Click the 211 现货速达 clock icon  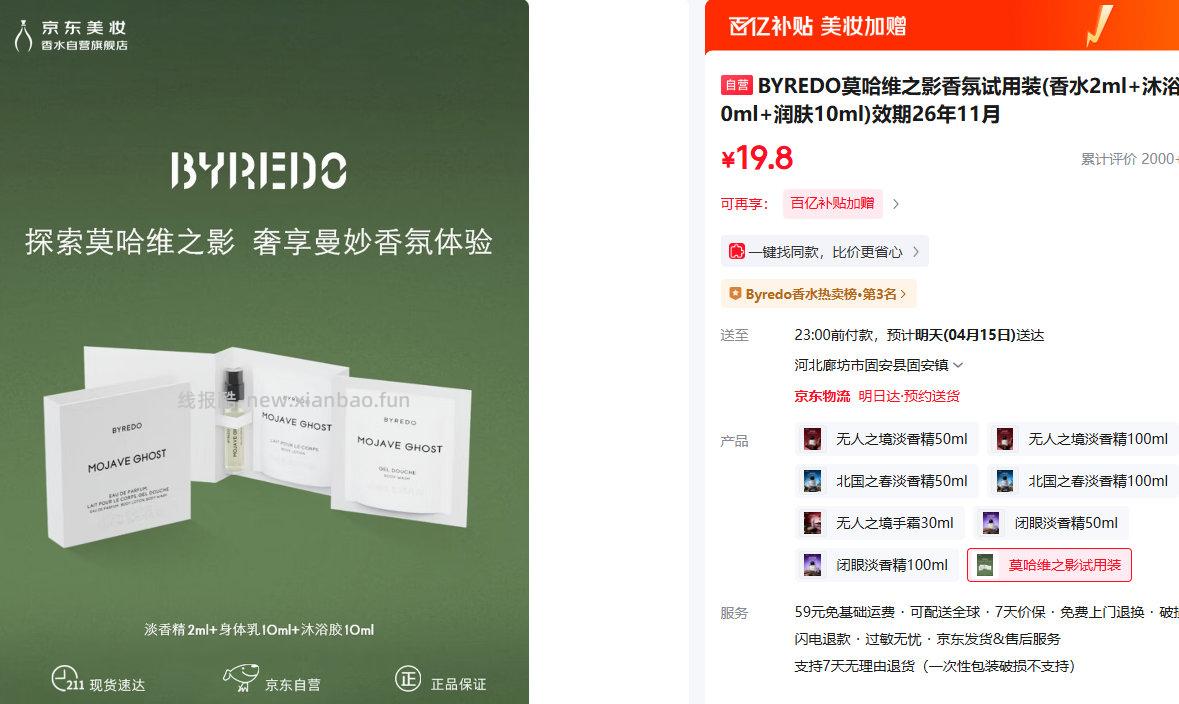(66, 678)
